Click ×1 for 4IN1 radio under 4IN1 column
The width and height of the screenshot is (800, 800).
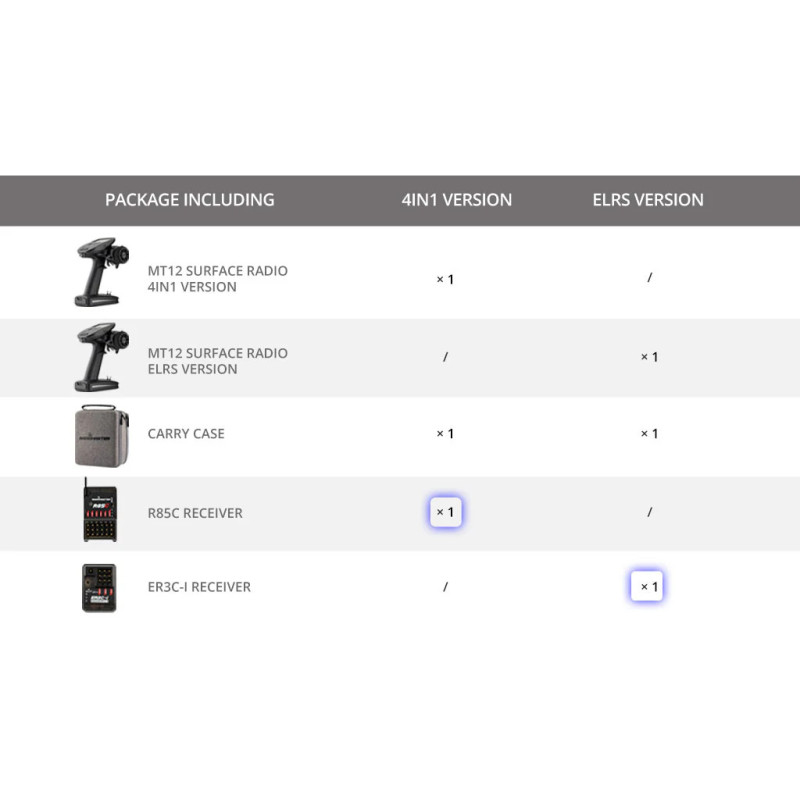(x=445, y=279)
